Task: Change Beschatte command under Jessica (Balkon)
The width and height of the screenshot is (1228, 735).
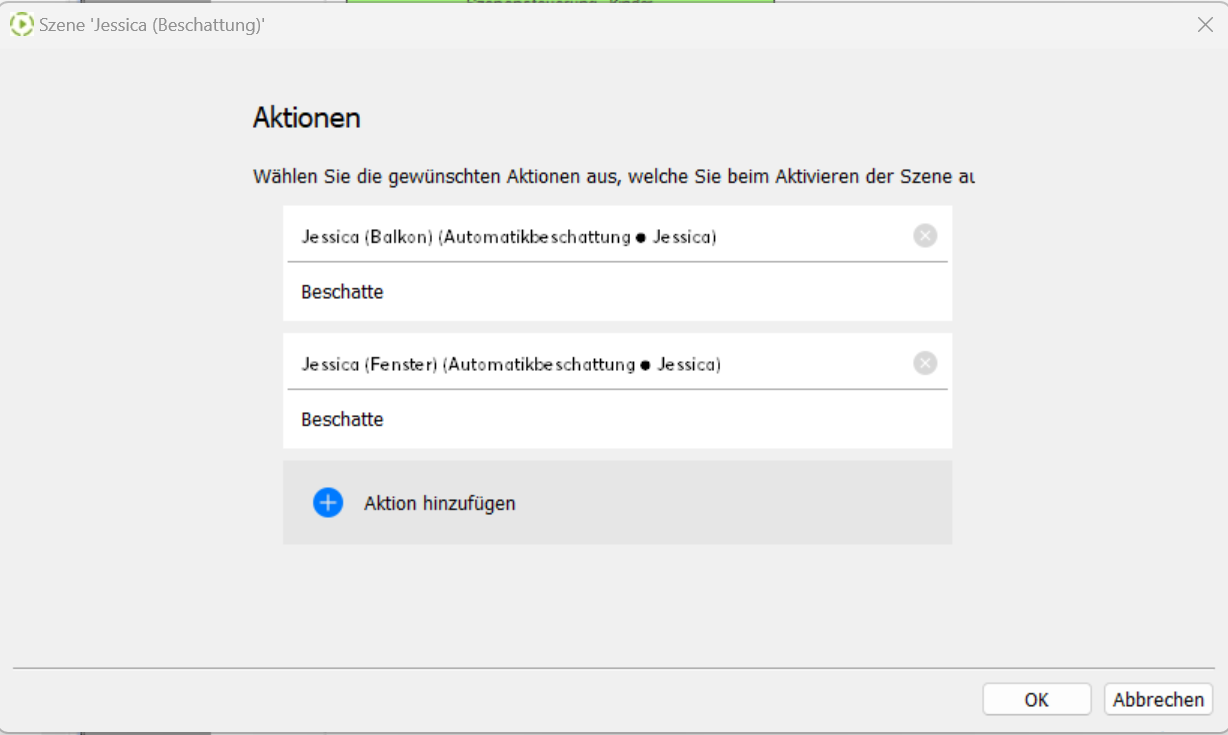Action: [342, 292]
